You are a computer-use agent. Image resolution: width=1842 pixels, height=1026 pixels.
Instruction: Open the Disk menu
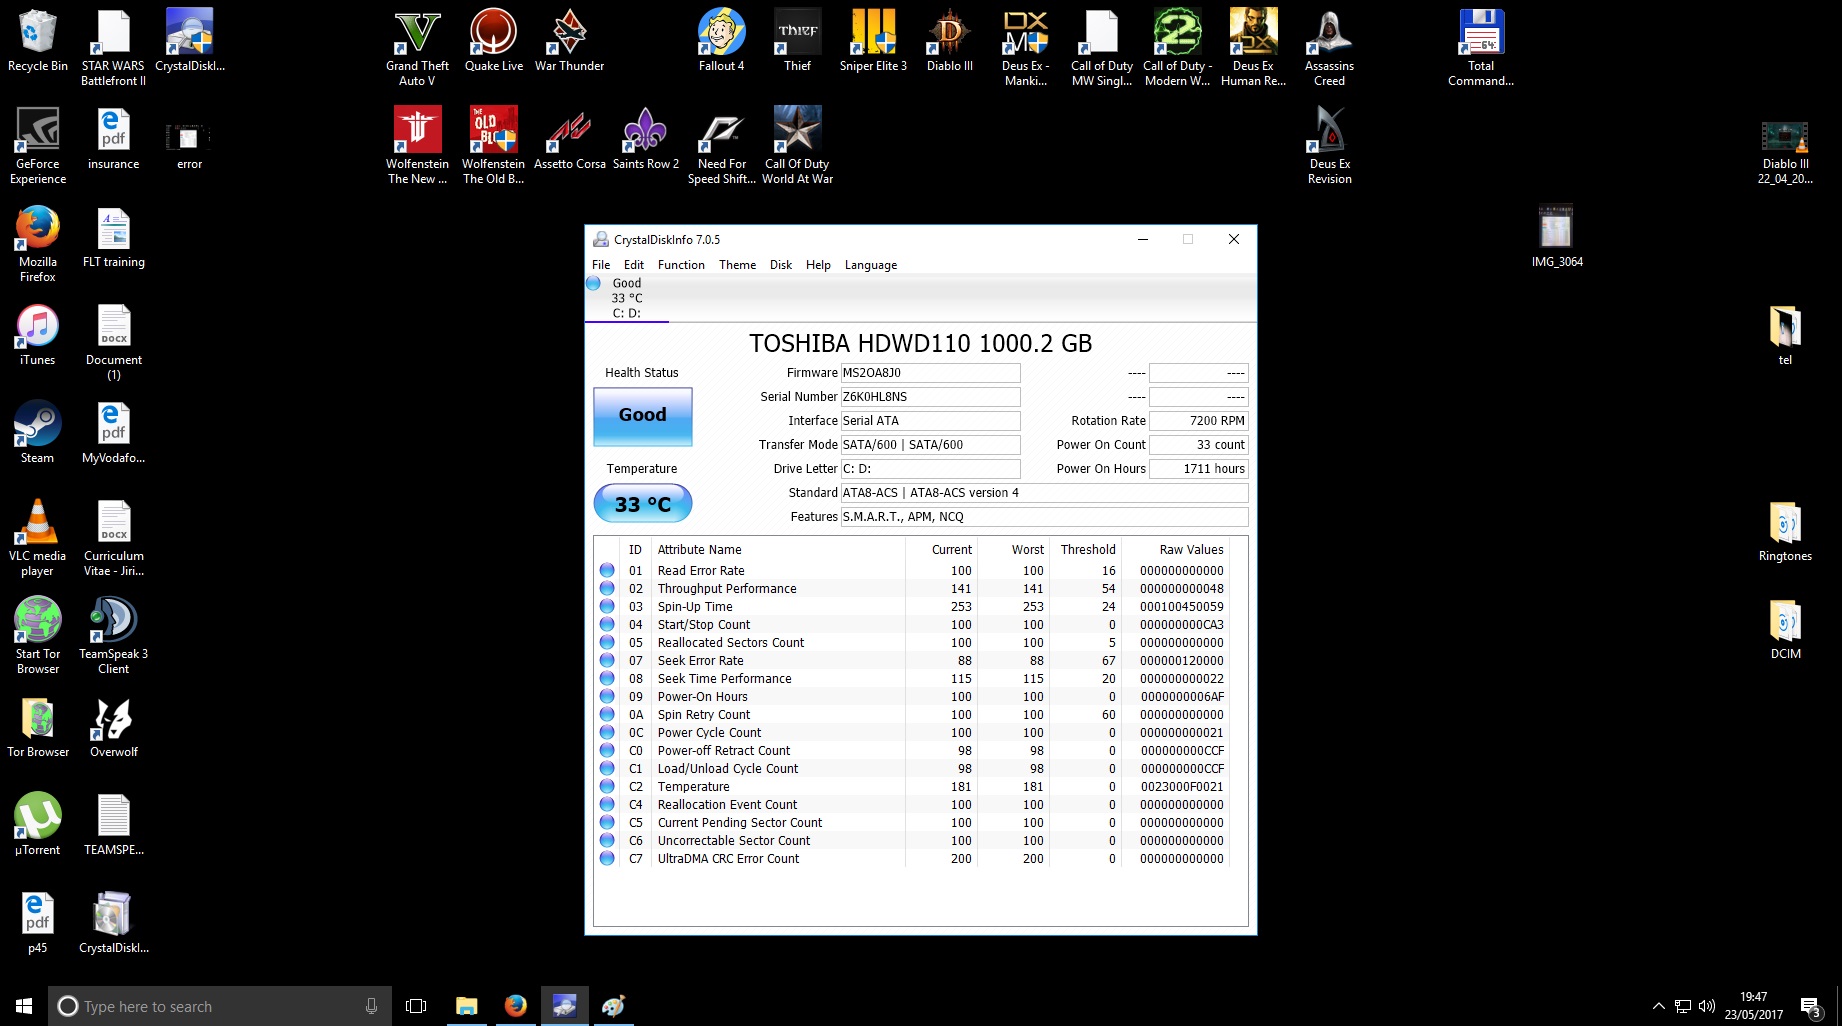781,265
